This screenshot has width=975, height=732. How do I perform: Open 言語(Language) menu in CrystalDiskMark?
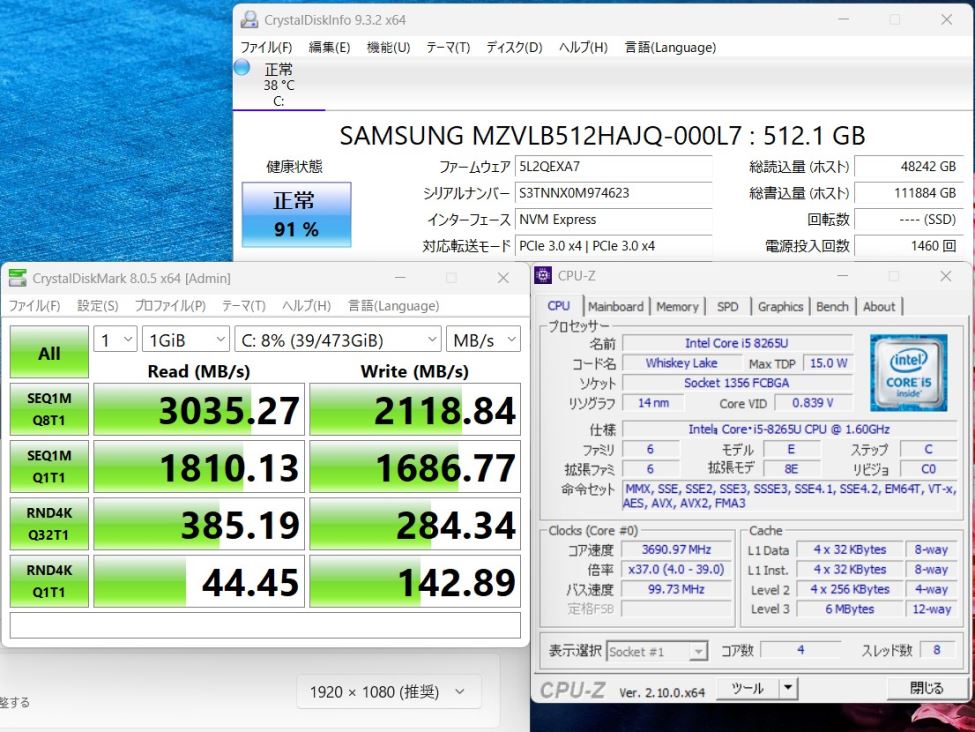[394, 305]
